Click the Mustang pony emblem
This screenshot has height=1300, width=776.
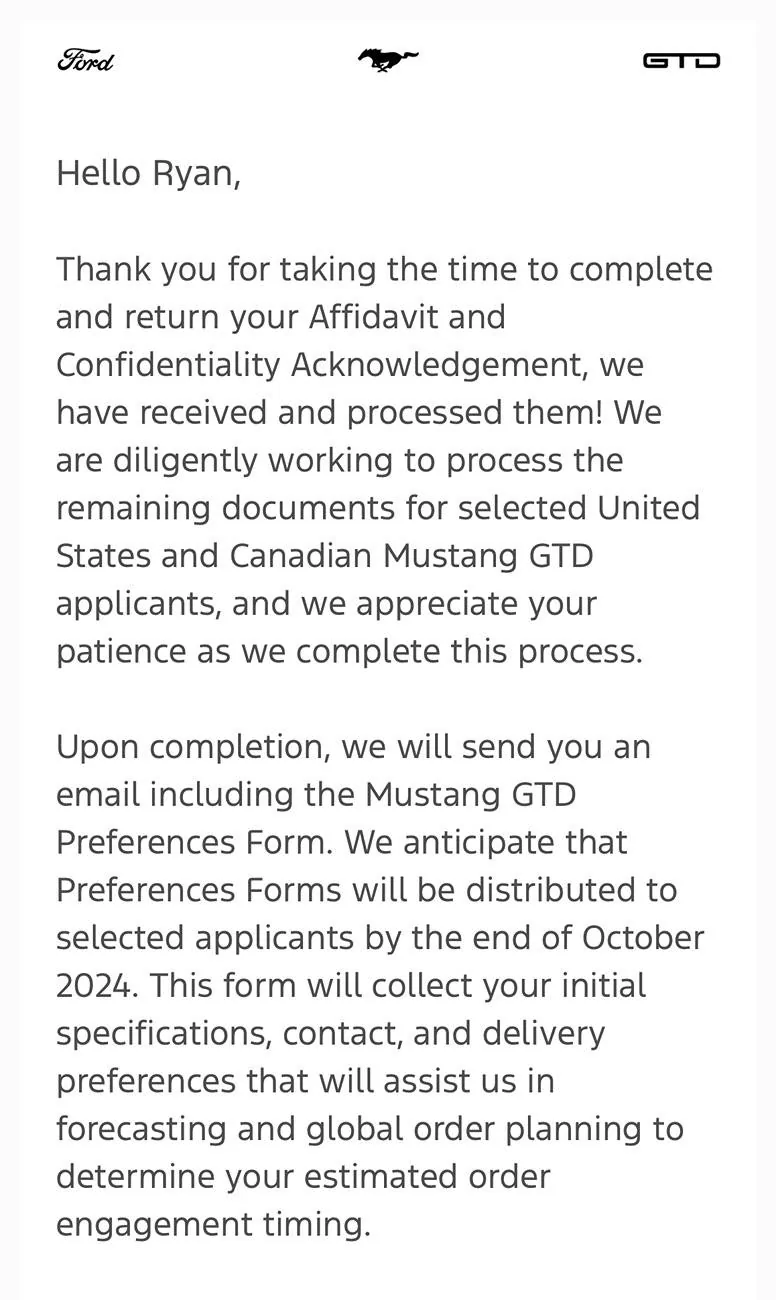388,60
